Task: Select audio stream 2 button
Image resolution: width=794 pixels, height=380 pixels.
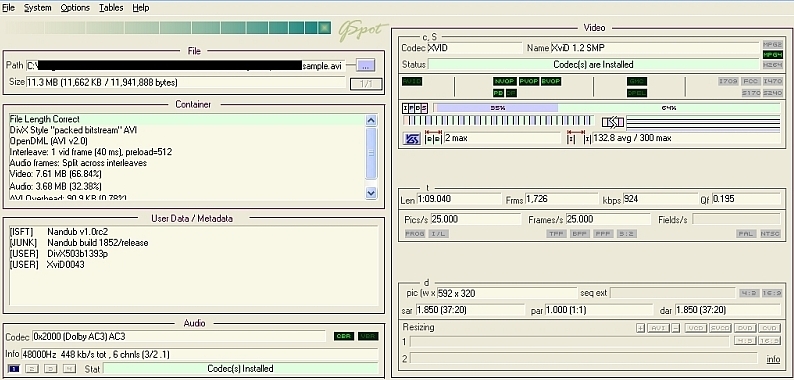Action: pos(33,369)
